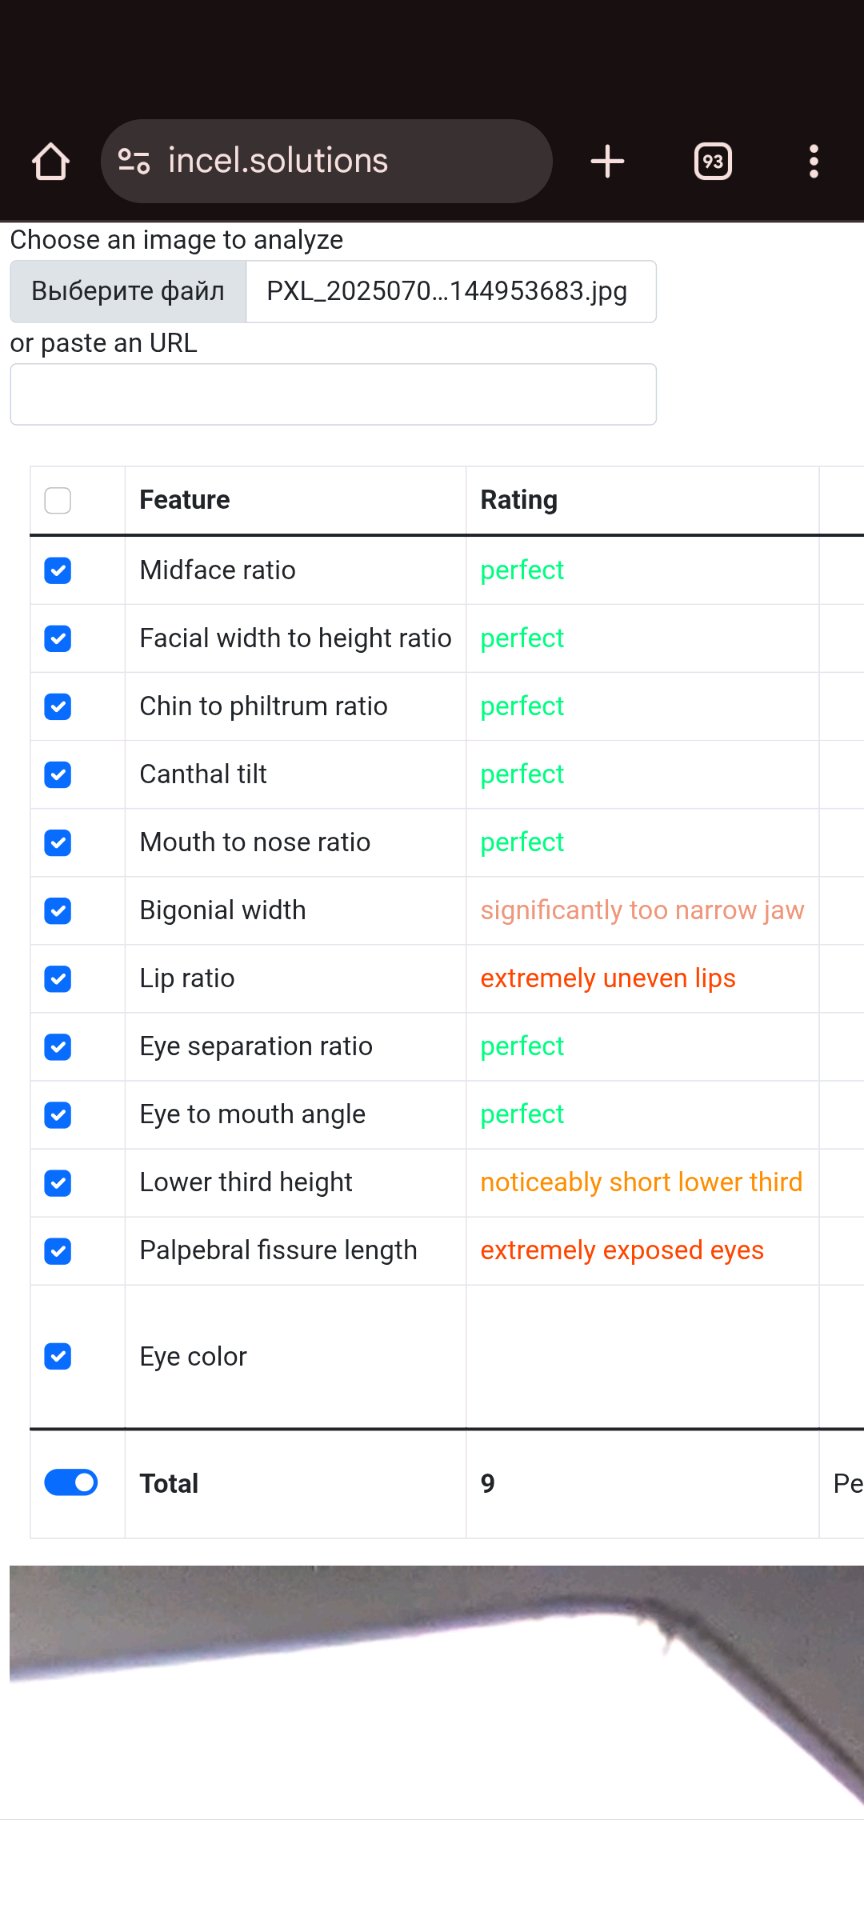This screenshot has height=1920, width=864.
Task: Click the selected file name PXL_2025070…jpg
Action: (447, 291)
